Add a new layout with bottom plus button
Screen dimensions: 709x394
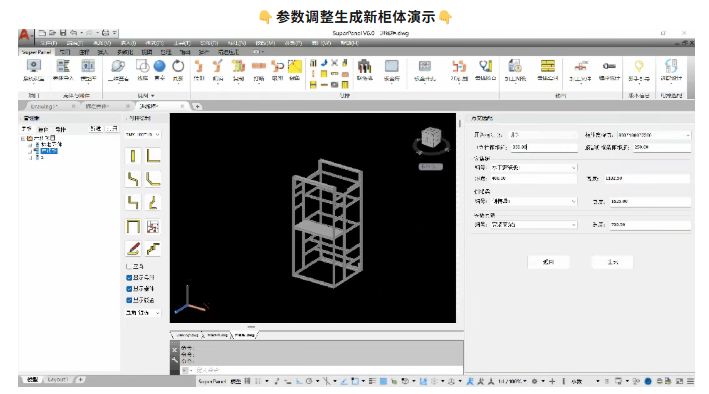[x=80, y=380]
